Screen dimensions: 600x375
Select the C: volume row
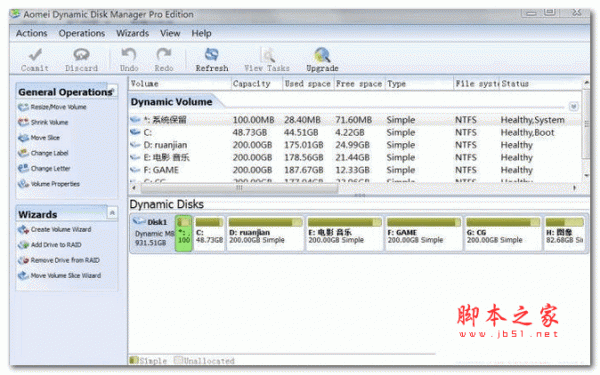point(354,132)
